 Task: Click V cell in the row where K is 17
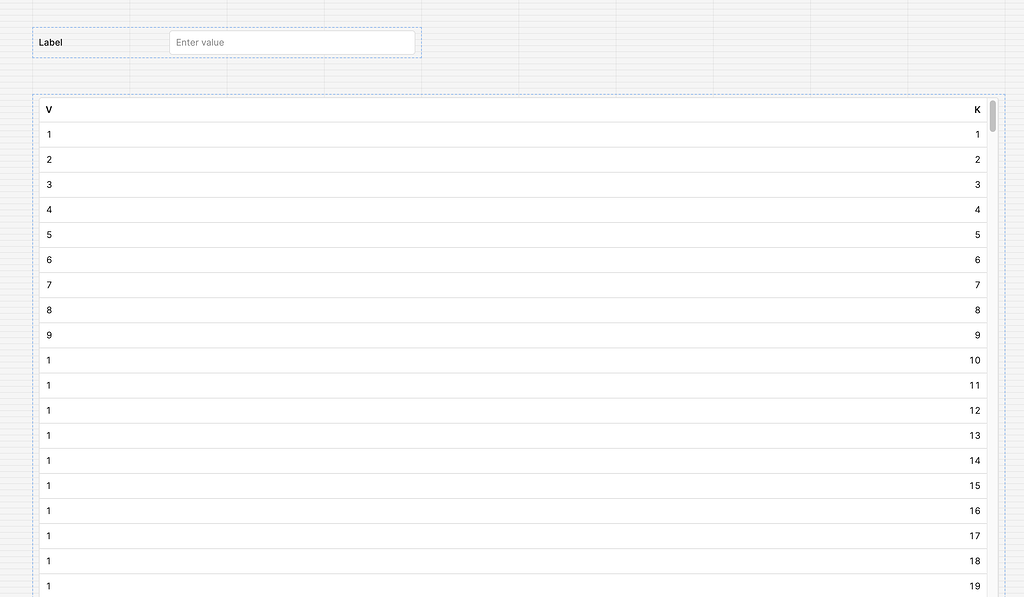pyautogui.click(x=49, y=536)
